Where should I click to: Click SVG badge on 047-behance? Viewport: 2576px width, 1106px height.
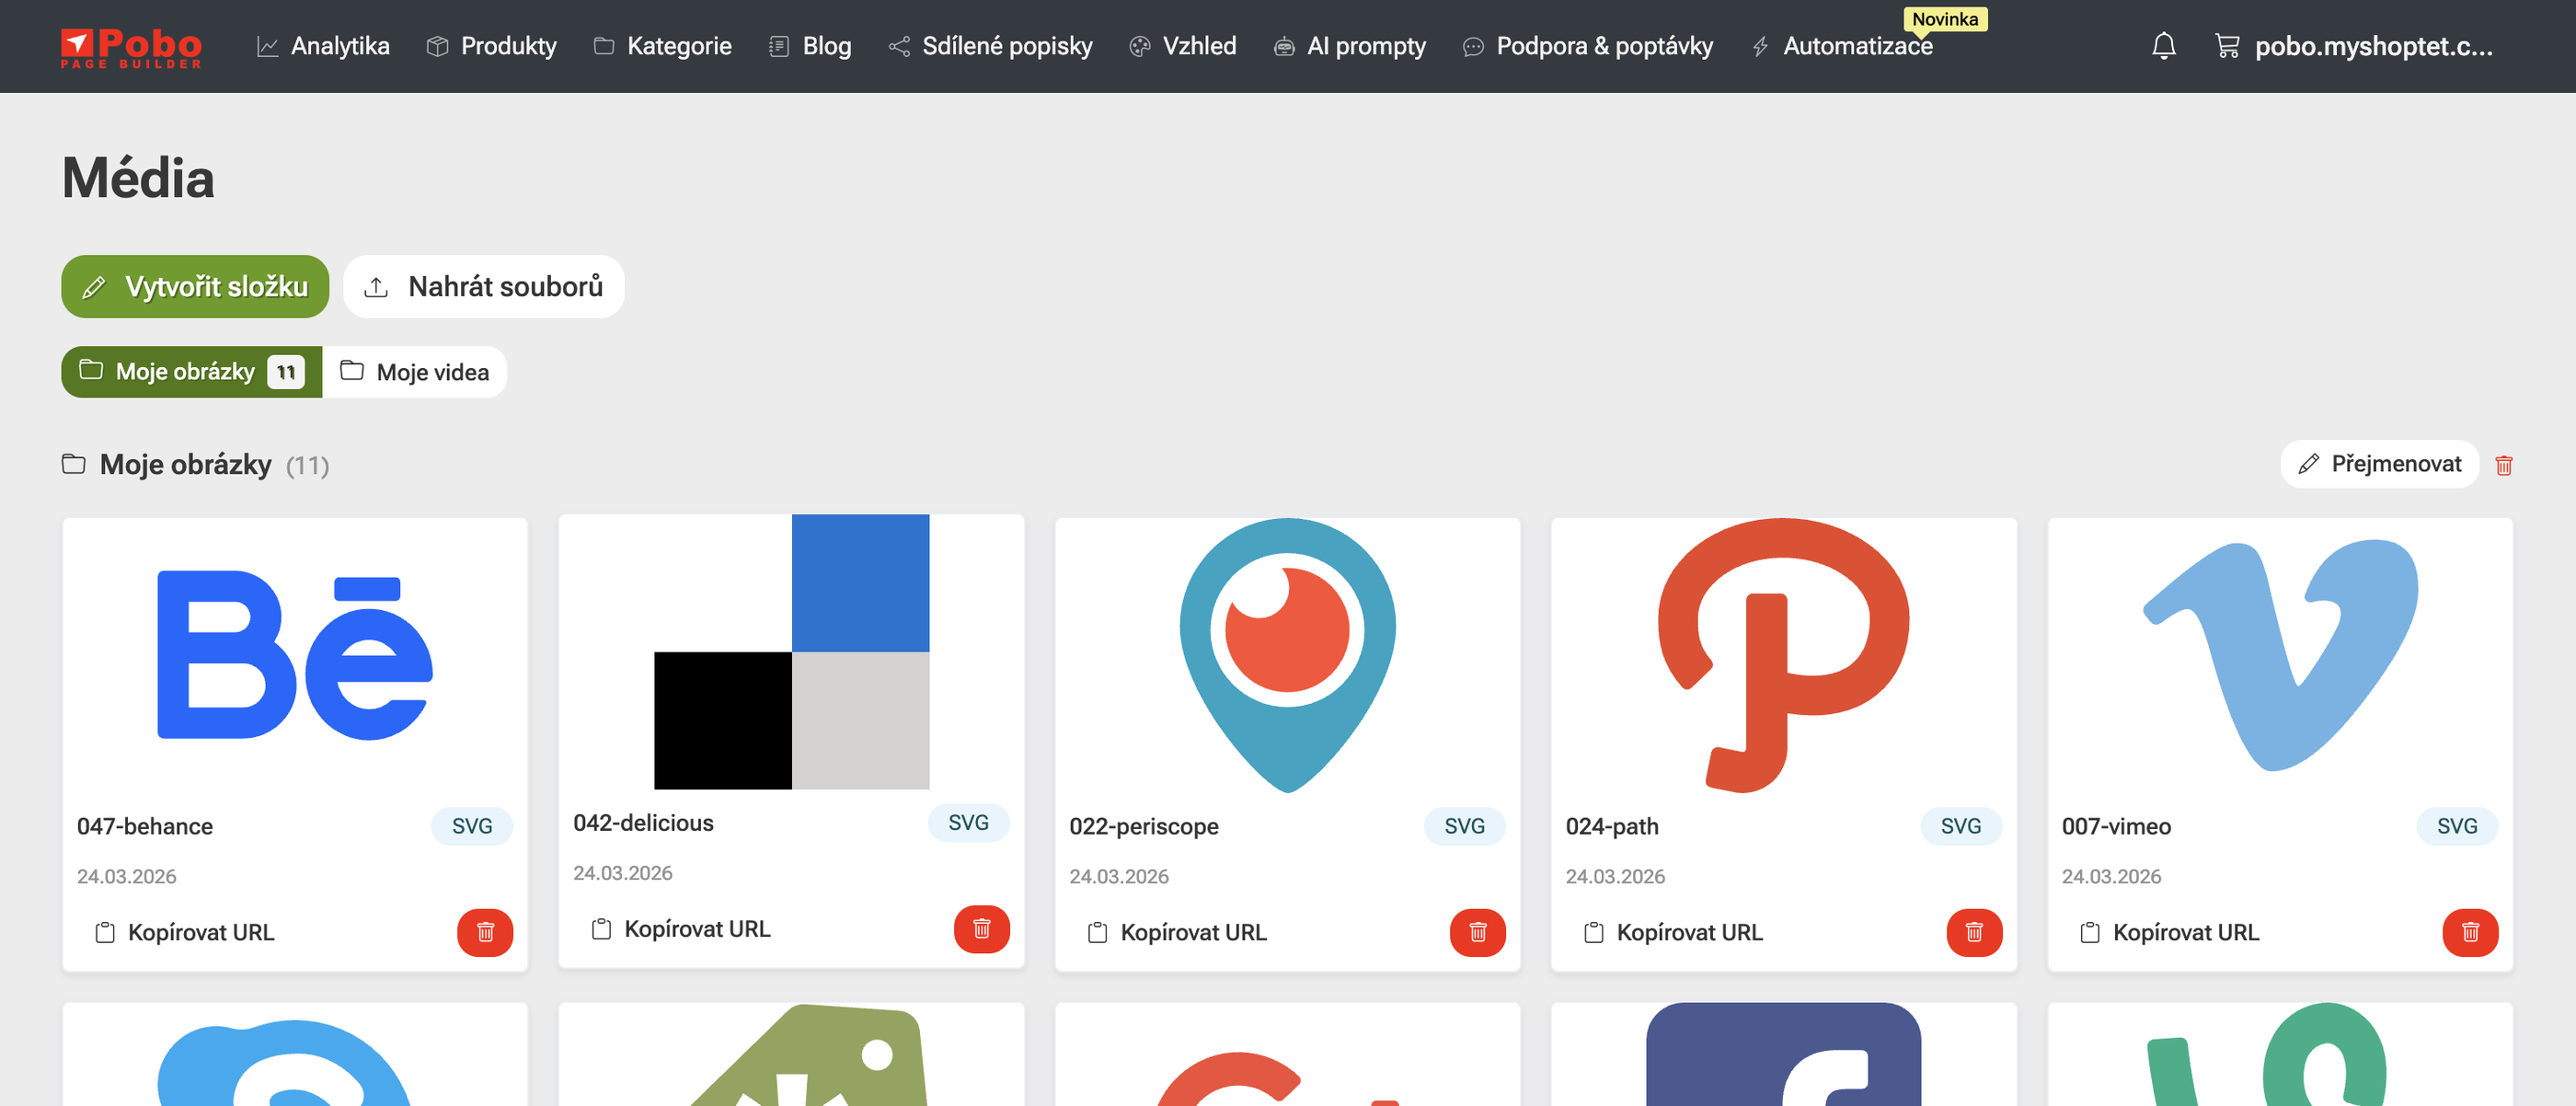[472, 827]
